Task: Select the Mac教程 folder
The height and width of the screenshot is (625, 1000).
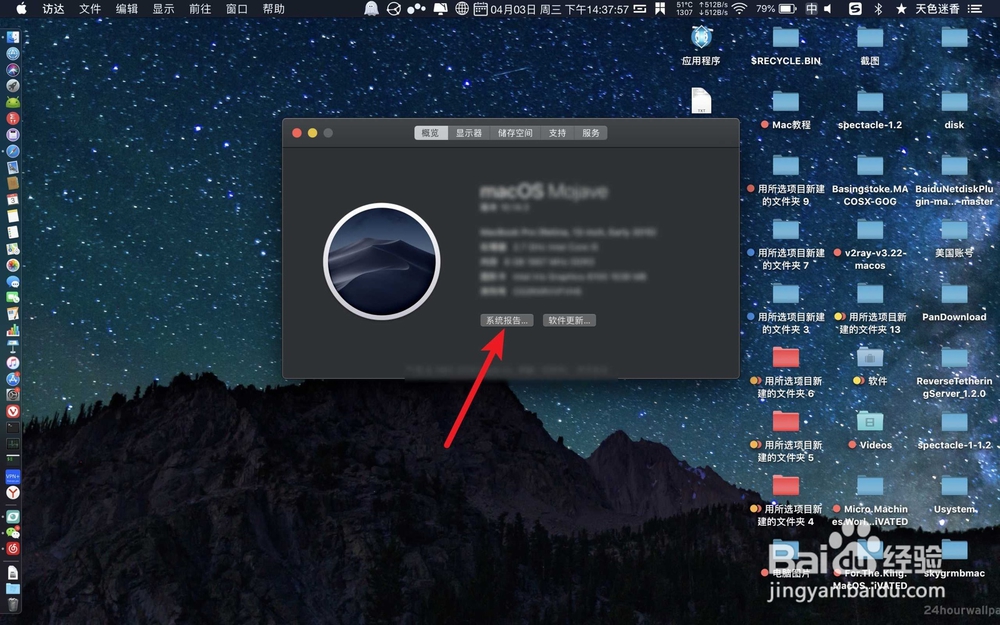Action: [x=786, y=102]
